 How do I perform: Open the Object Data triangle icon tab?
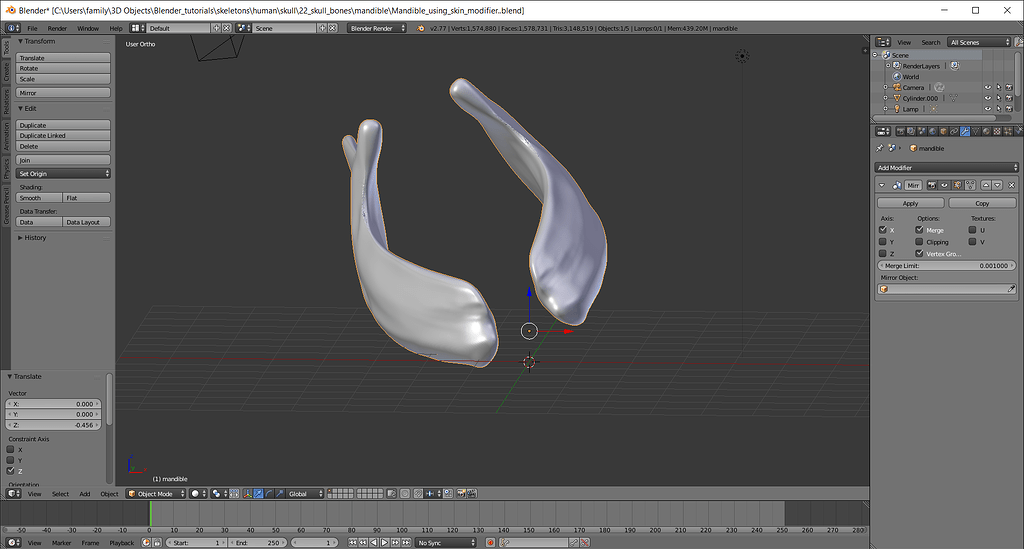pyautogui.click(x=976, y=131)
